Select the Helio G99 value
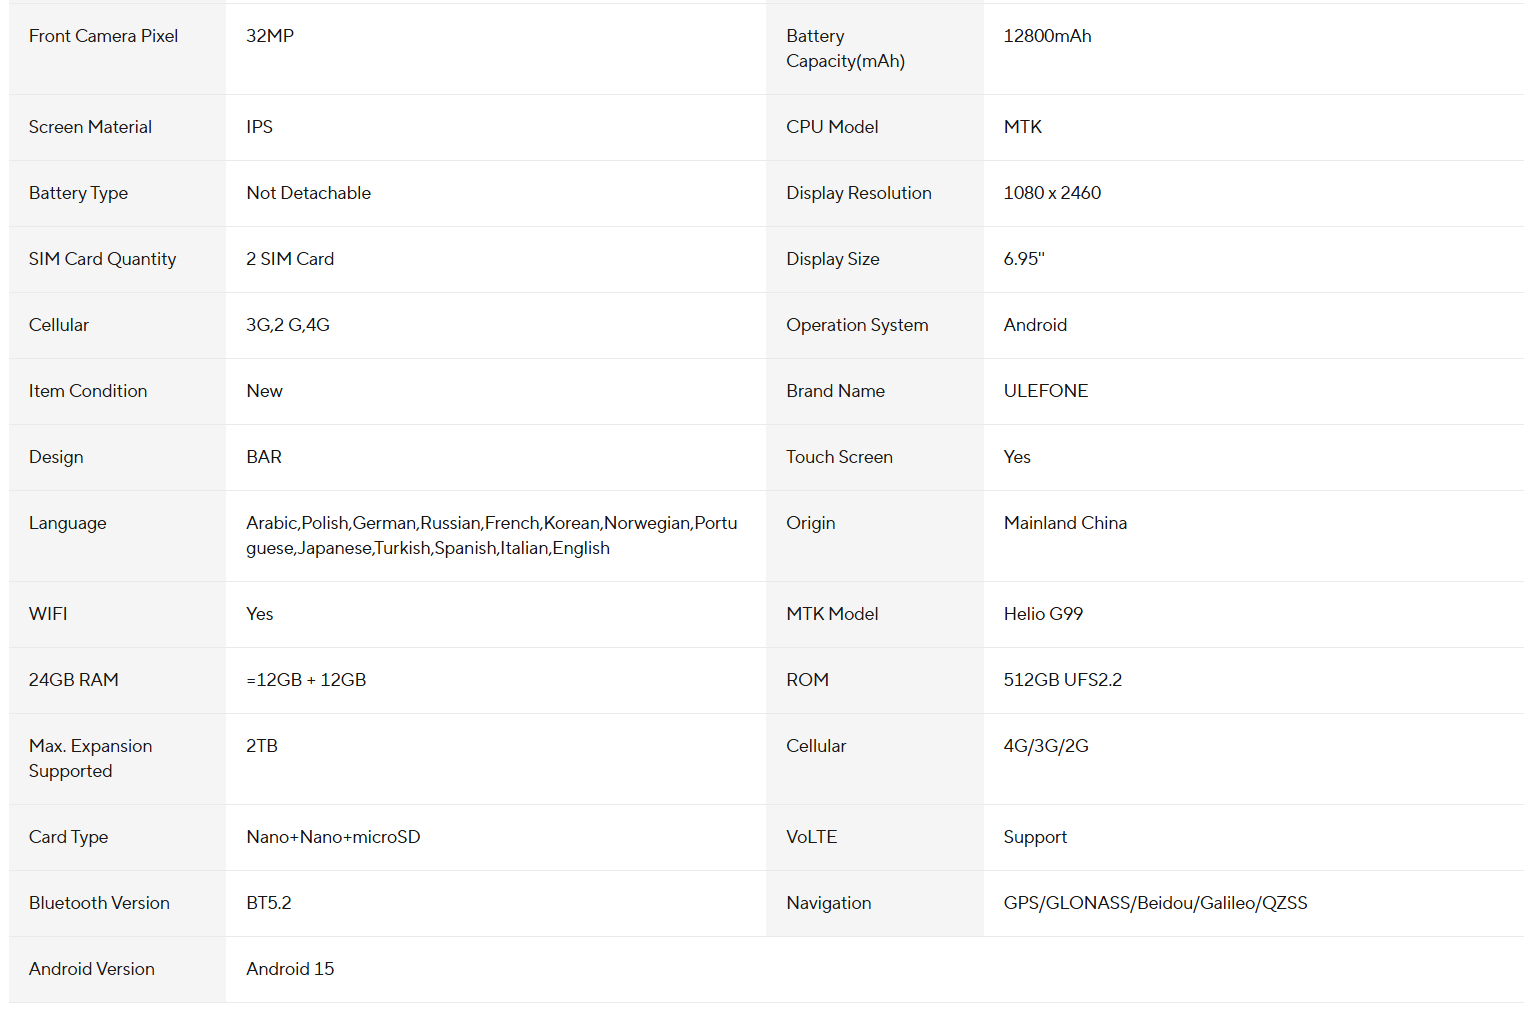1533x1014 pixels. tap(1043, 614)
